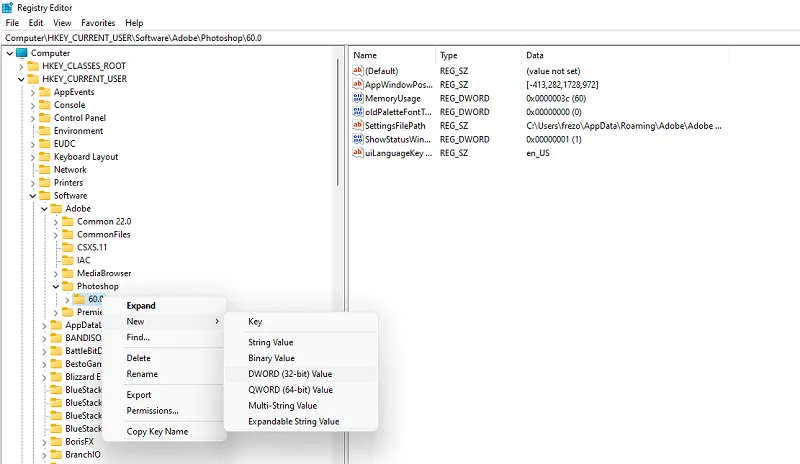
Task: Select Delete in the context menu
Action: pos(164,358)
